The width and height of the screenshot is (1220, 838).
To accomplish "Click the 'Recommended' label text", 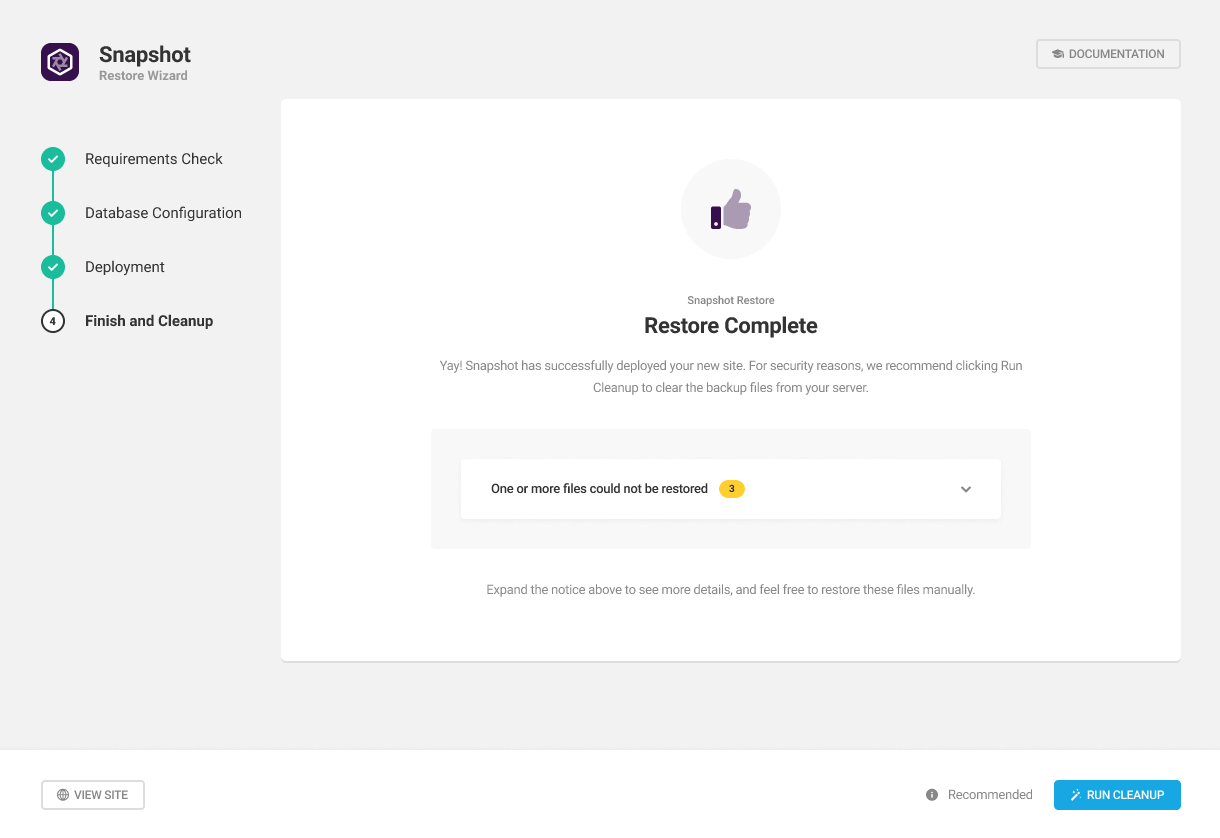I will click(x=990, y=795).
